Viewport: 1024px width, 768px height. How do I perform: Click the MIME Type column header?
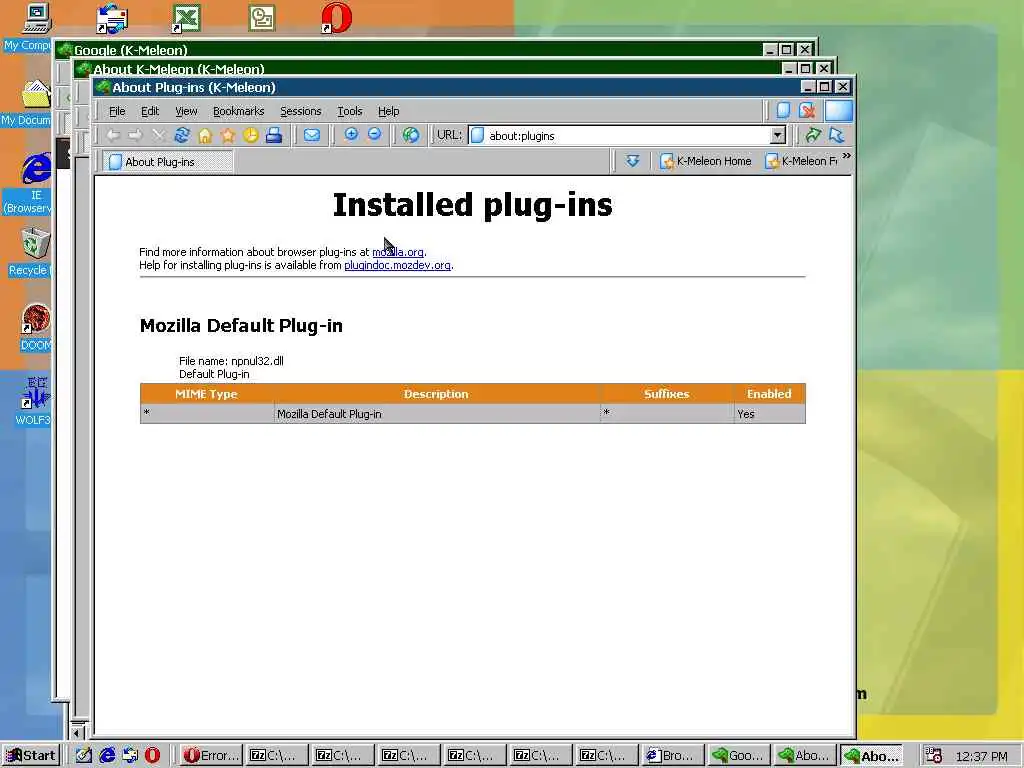click(206, 394)
